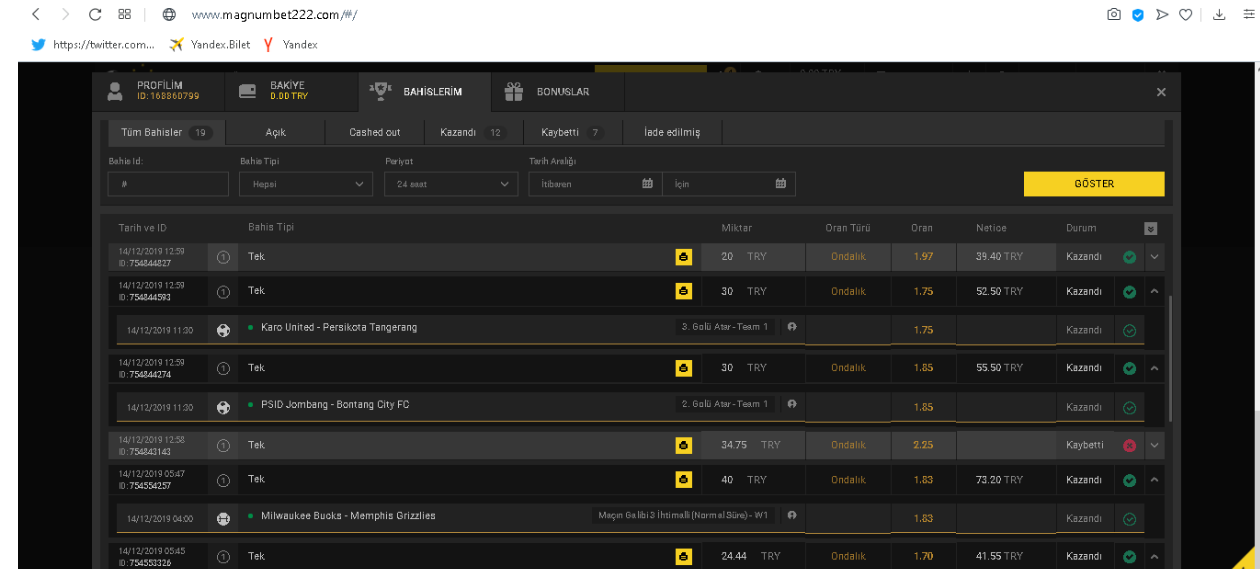1260x569 pixels.
Task: Click the bet list vertical scrollbar
Action: click(x=1170, y=357)
